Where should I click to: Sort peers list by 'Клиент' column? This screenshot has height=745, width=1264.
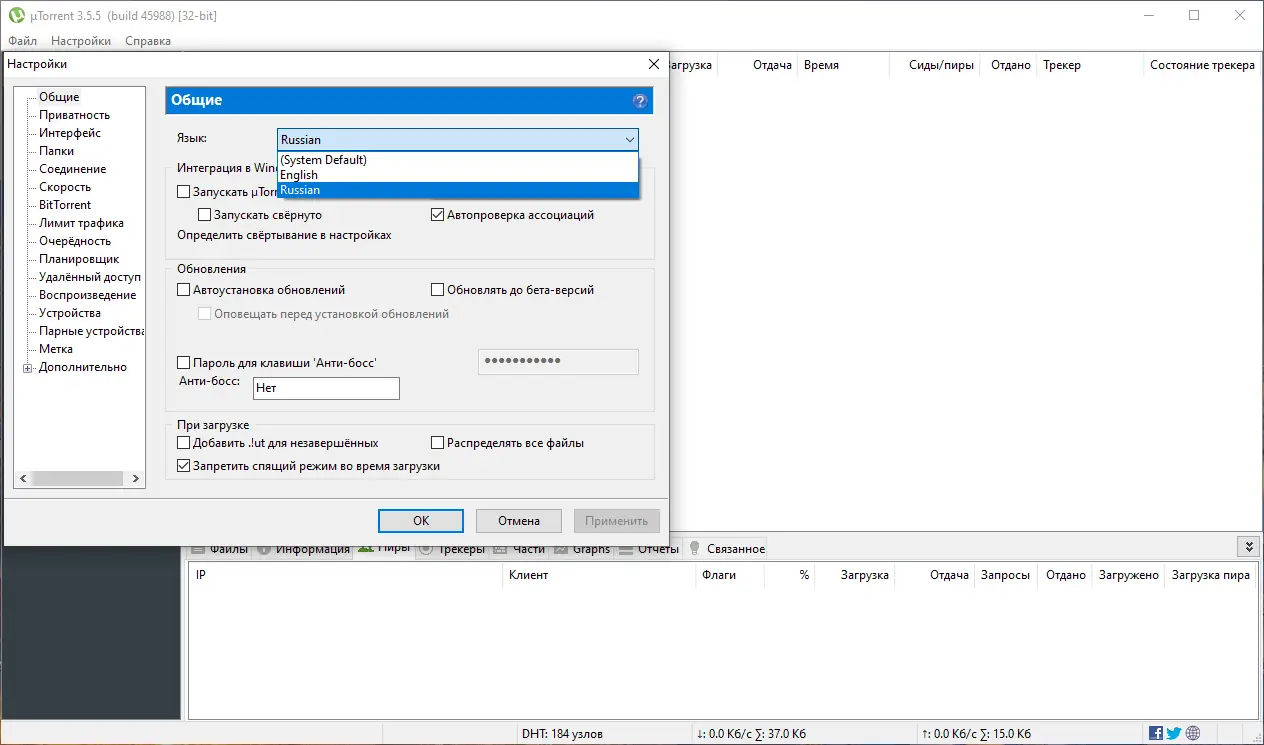coord(597,575)
